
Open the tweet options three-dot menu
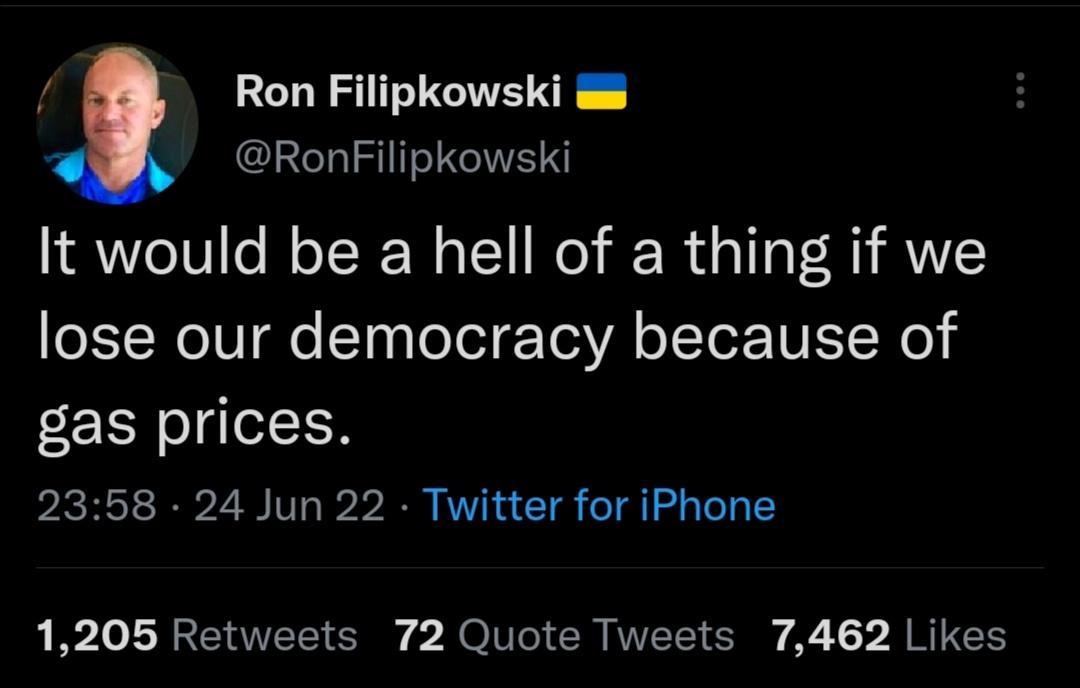tap(1021, 92)
